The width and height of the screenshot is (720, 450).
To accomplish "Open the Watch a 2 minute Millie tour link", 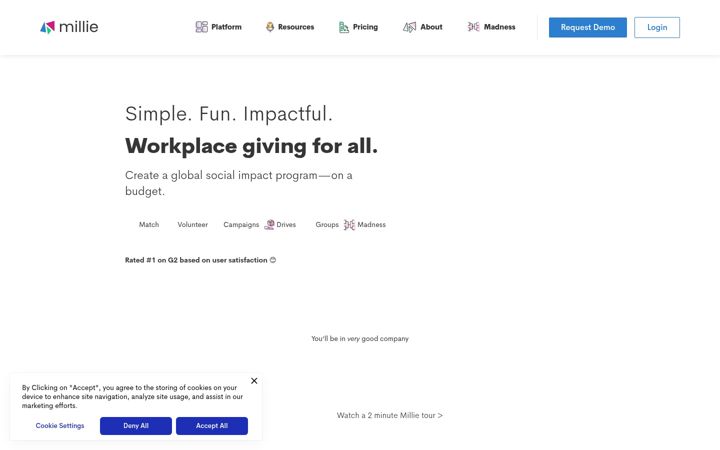I will point(390,415).
